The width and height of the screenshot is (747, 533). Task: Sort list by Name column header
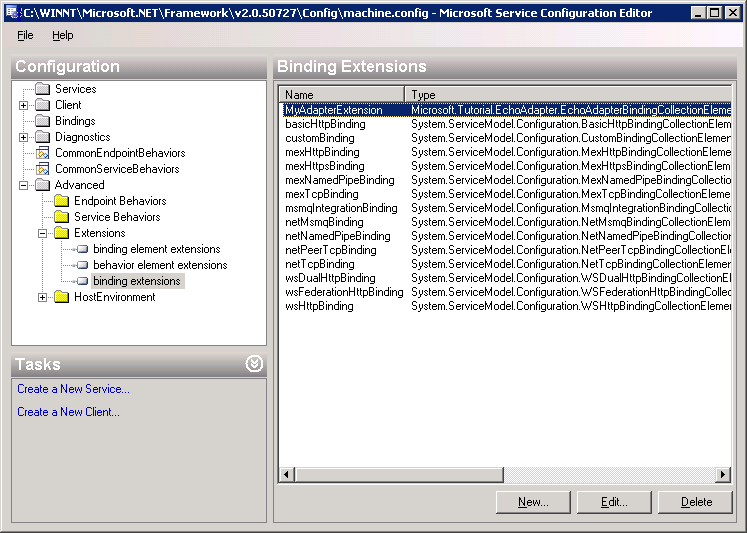click(342, 94)
